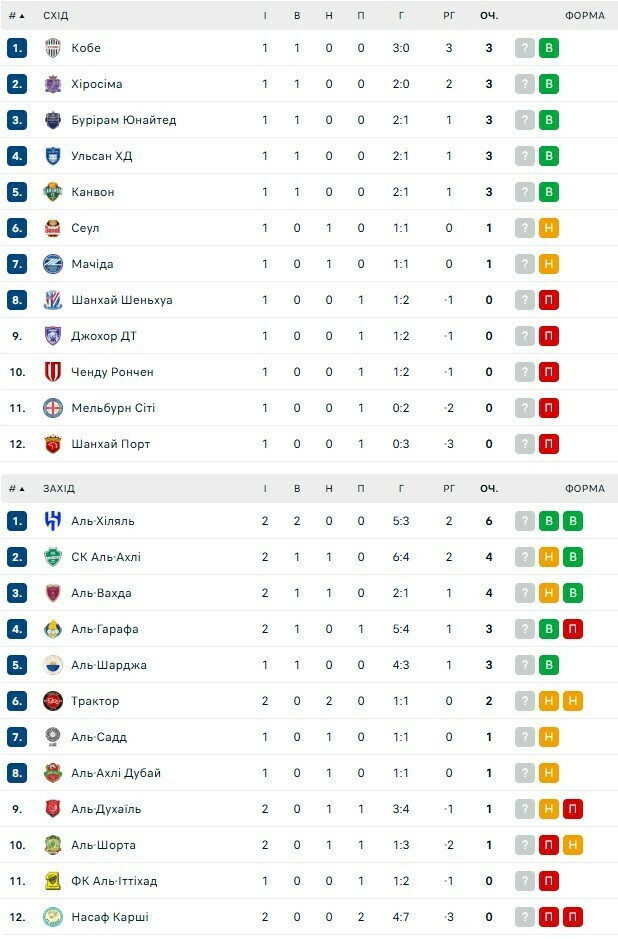Click Кобе's green В form badge
The height and width of the screenshot is (939, 618).
pyautogui.click(x=548, y=48)
